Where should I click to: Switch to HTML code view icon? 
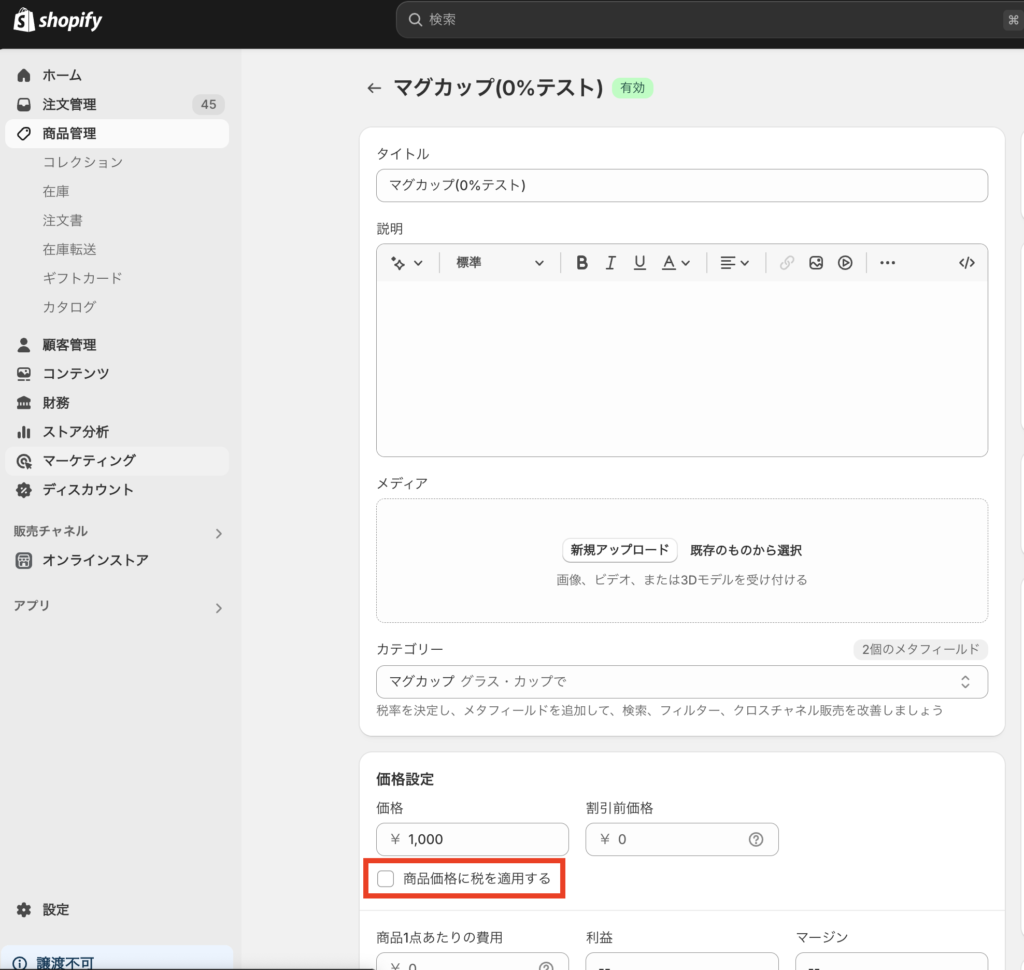pos(966,263)
